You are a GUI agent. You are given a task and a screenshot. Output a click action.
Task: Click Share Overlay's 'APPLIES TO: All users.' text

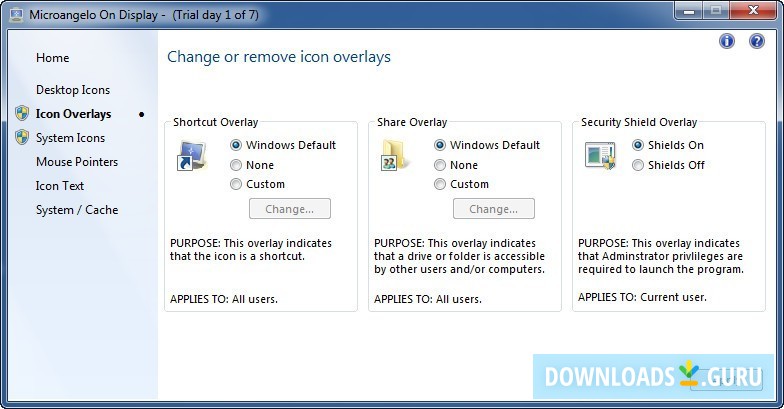(x=428, y=300)
